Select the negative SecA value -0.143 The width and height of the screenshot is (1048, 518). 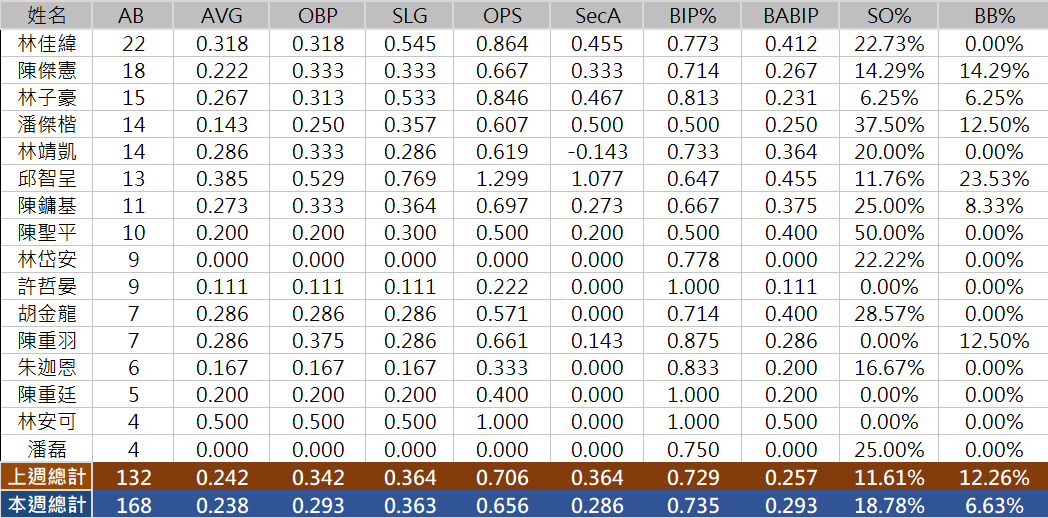598,152
